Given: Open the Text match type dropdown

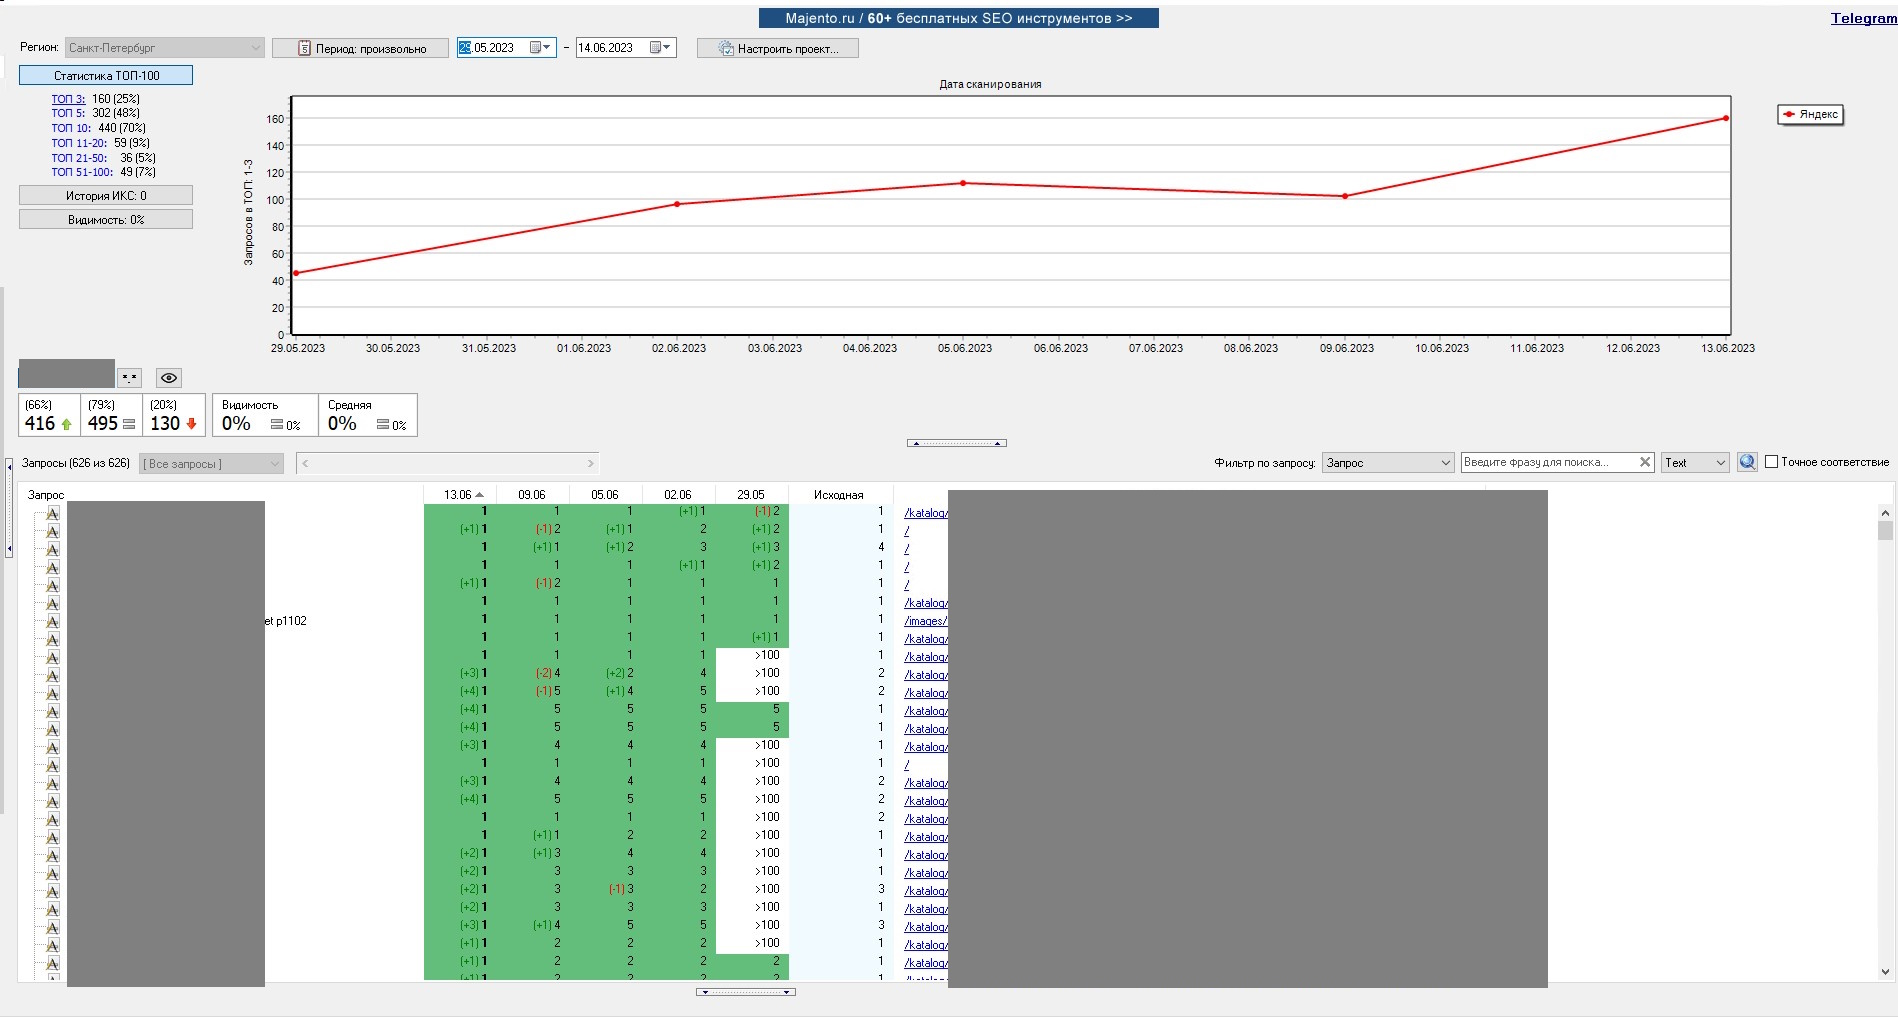Looking at the screenshot, I should [x=1695, y=463].
